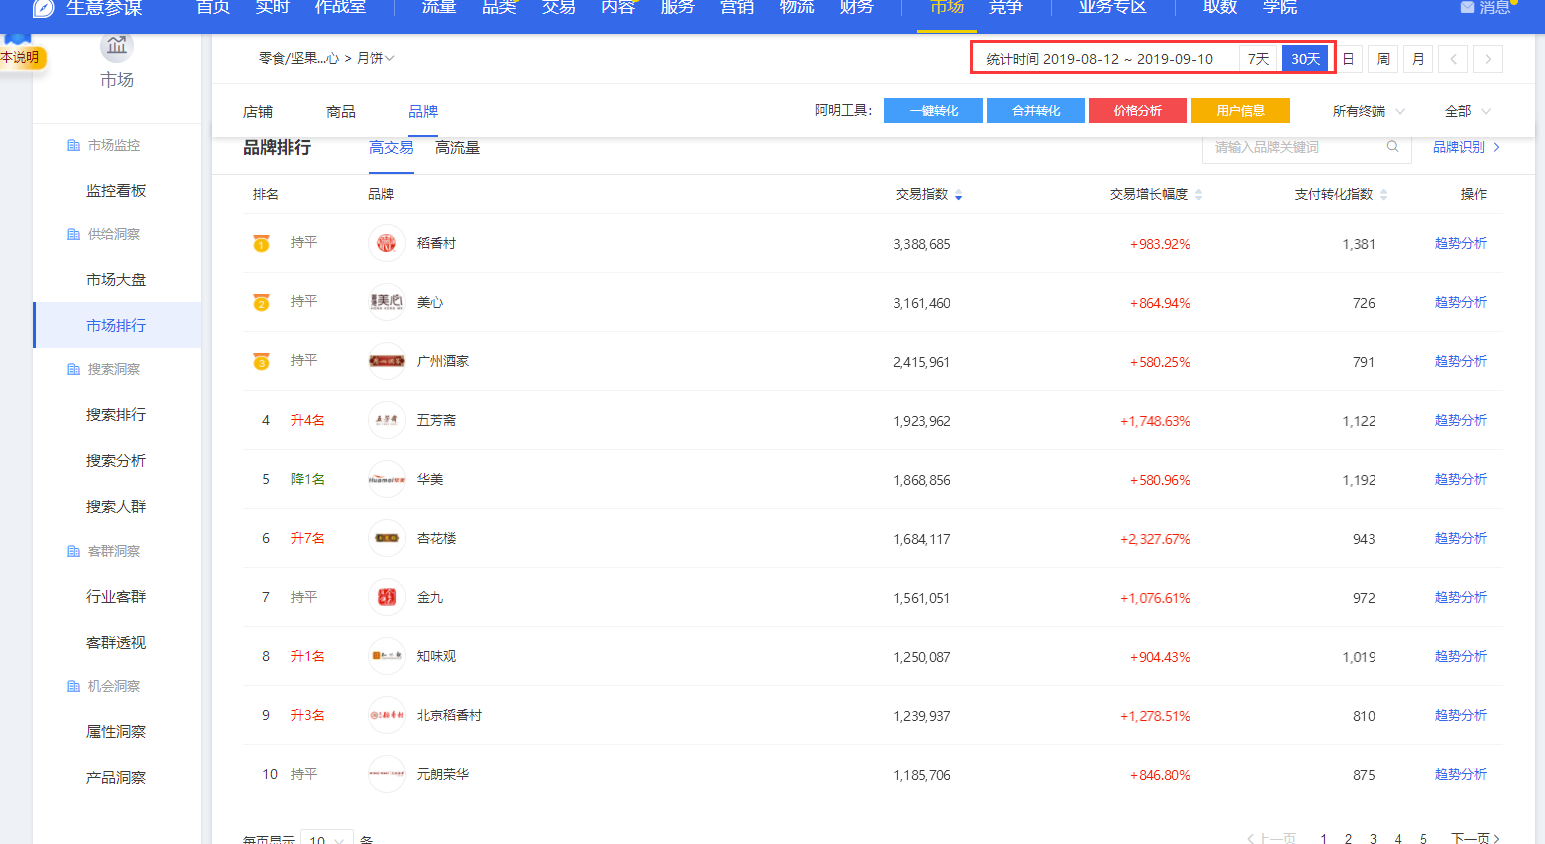Click the brand keyword search input field
This screenshot has width=1545, height=844.
1295,147
